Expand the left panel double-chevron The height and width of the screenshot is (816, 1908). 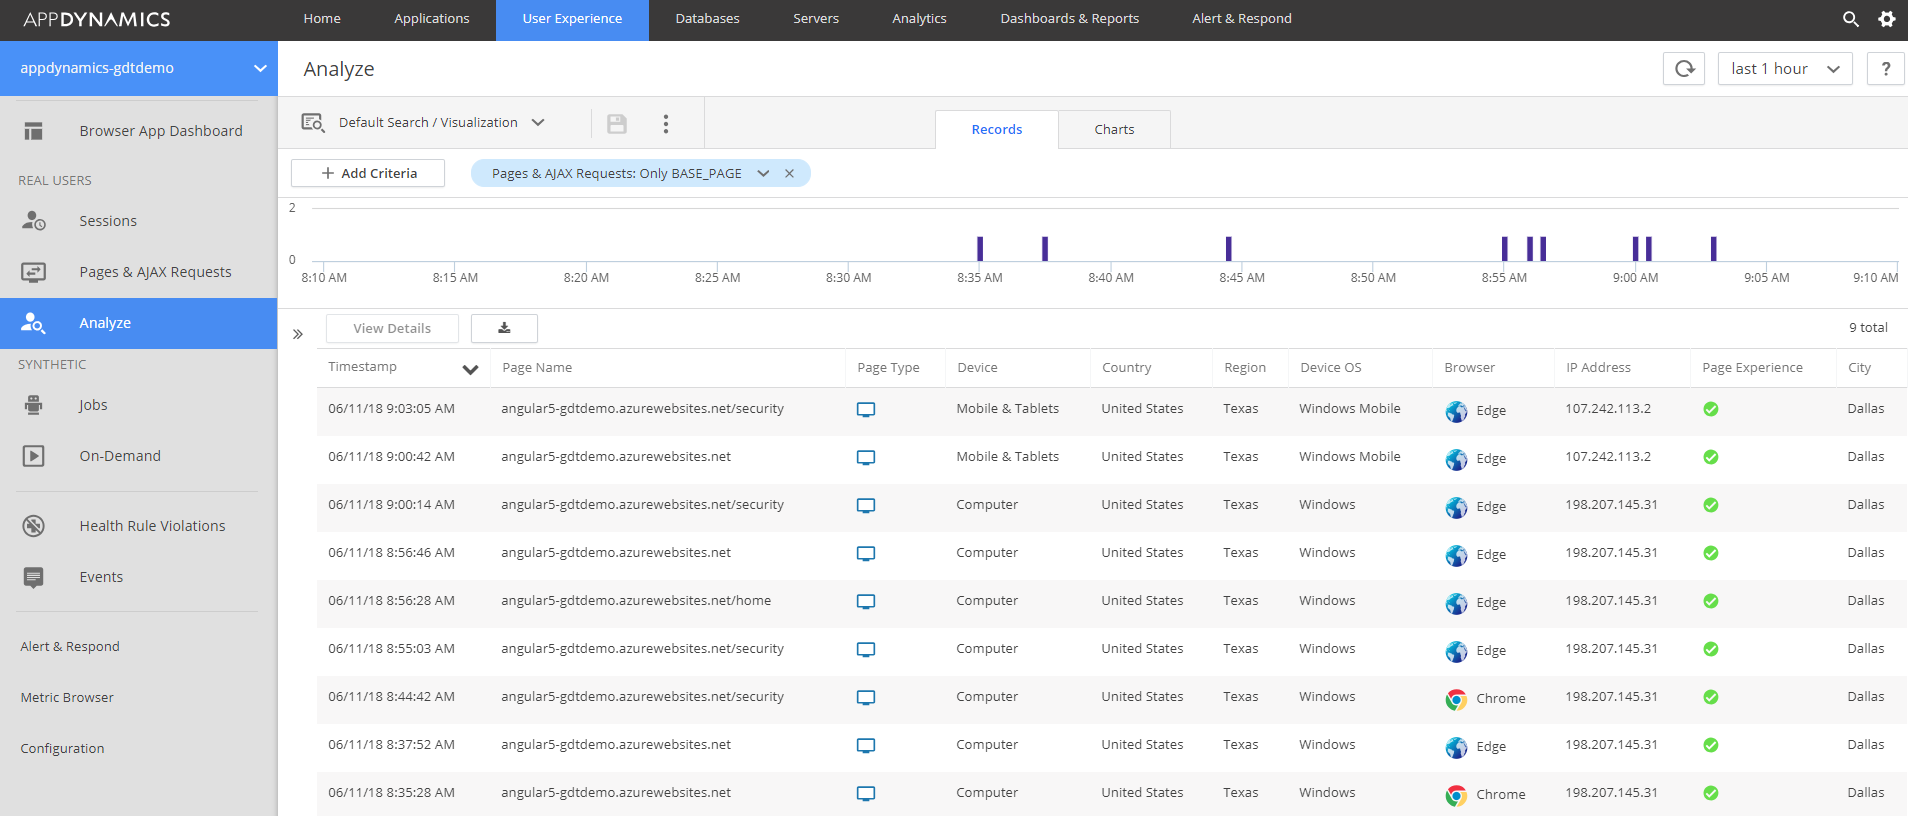point(297,334)
